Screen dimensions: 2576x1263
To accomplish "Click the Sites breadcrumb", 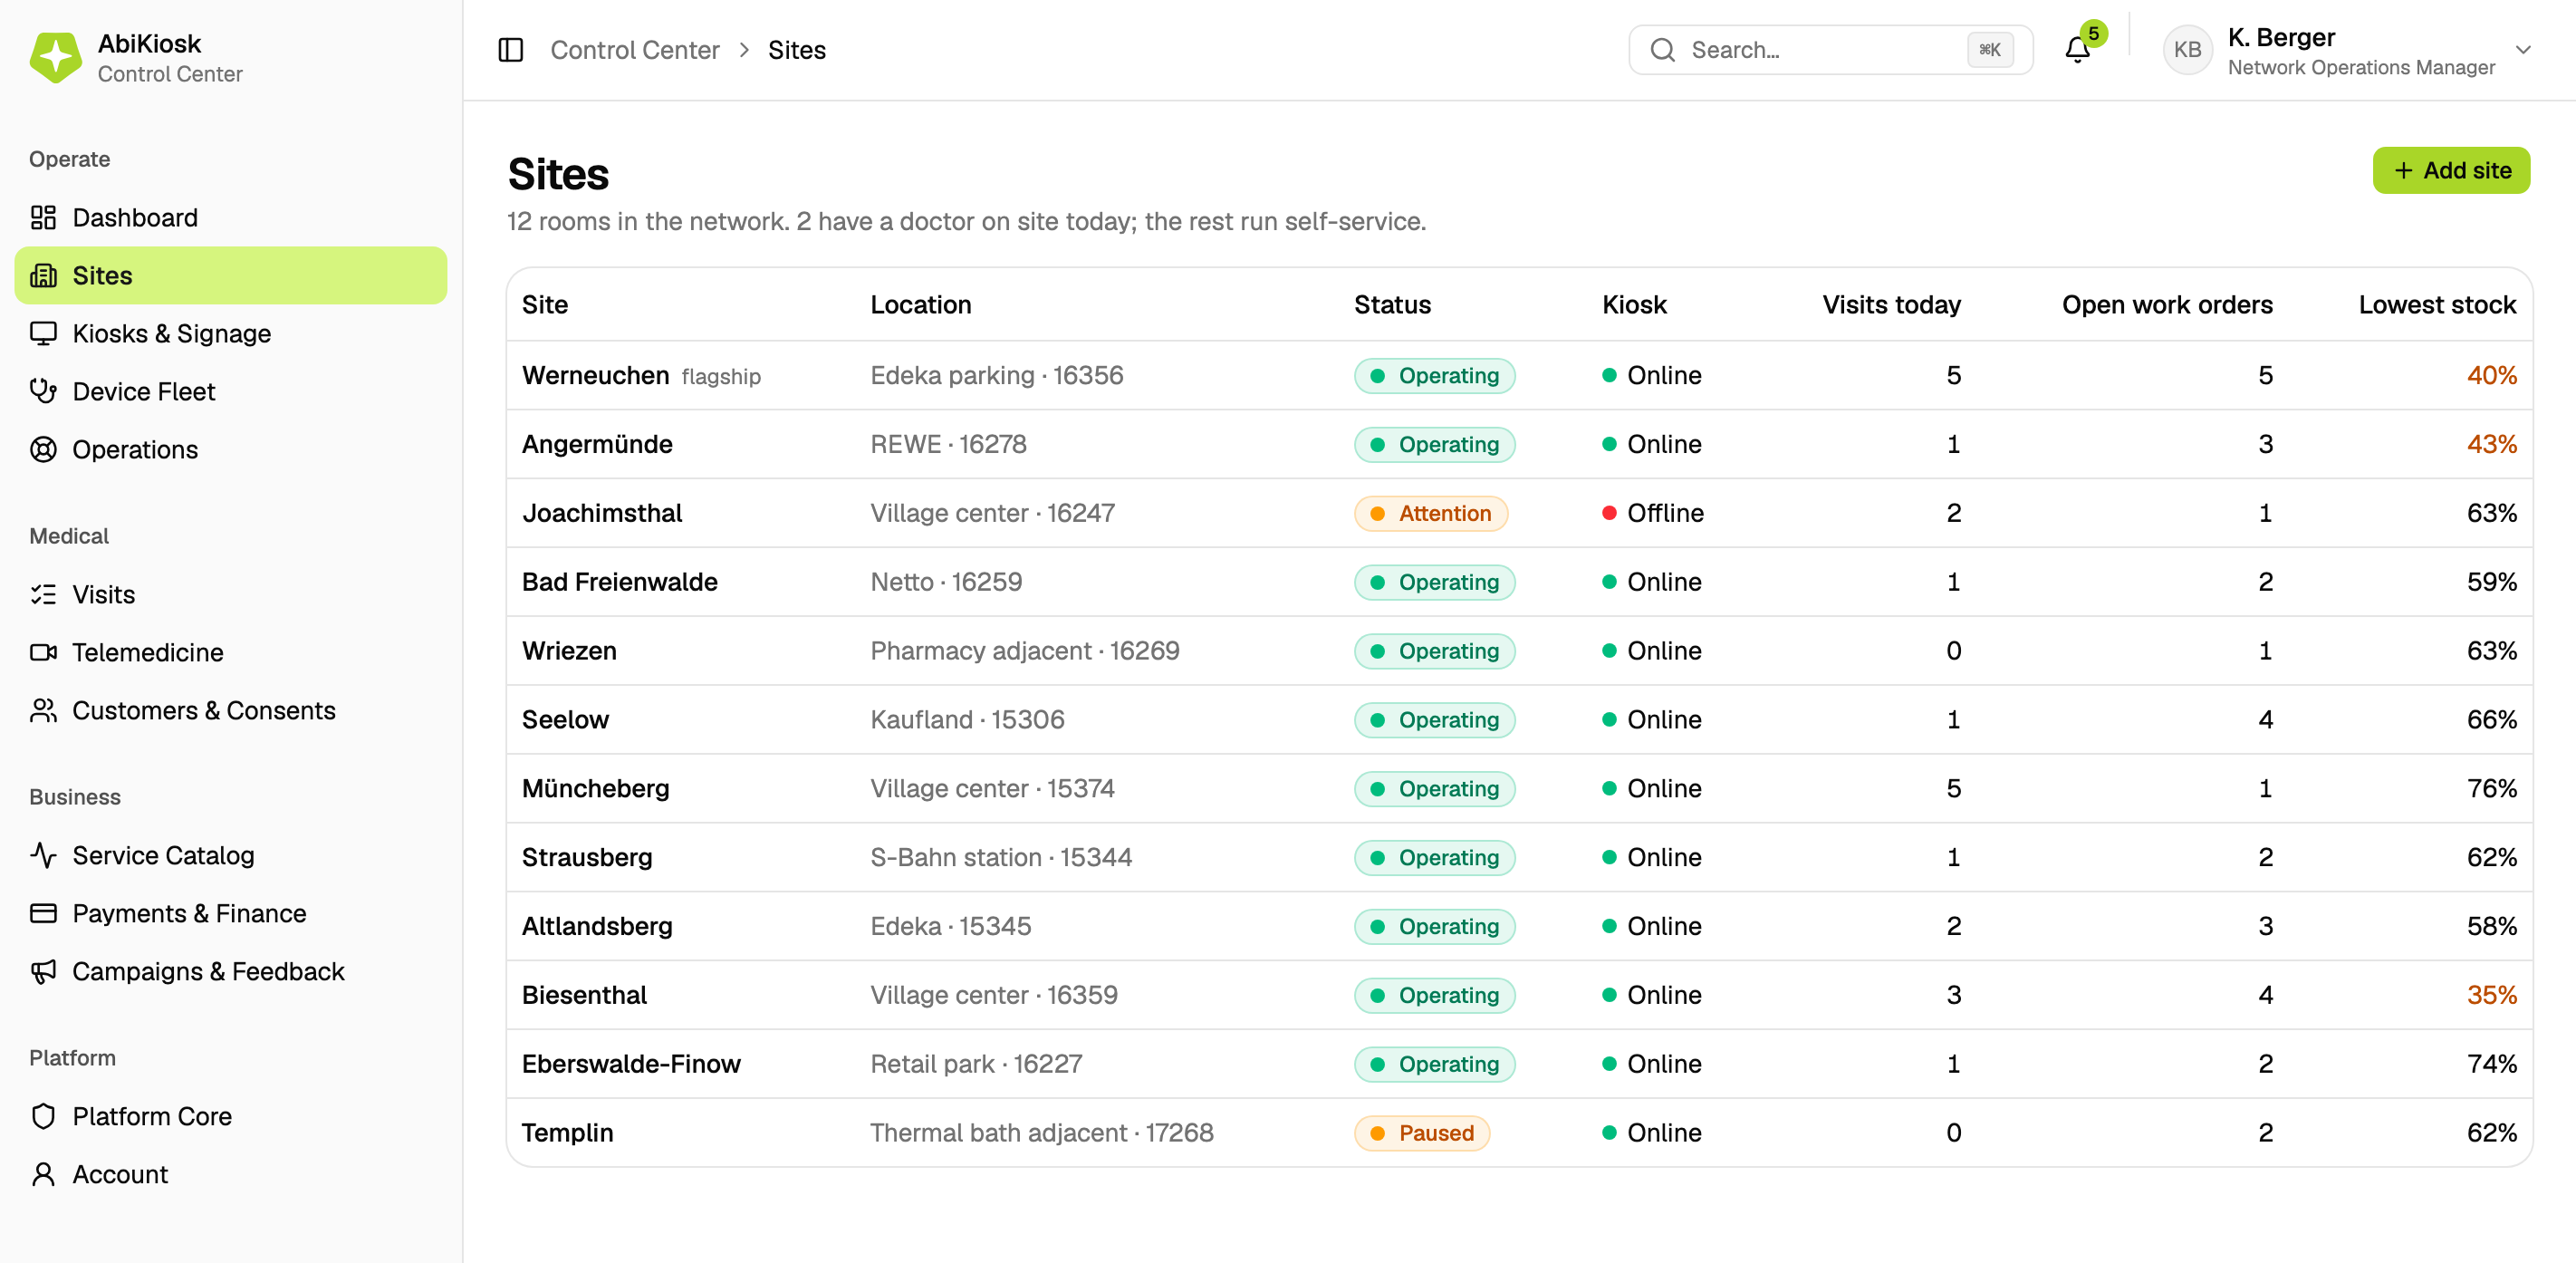I will (x=796, y=50).
